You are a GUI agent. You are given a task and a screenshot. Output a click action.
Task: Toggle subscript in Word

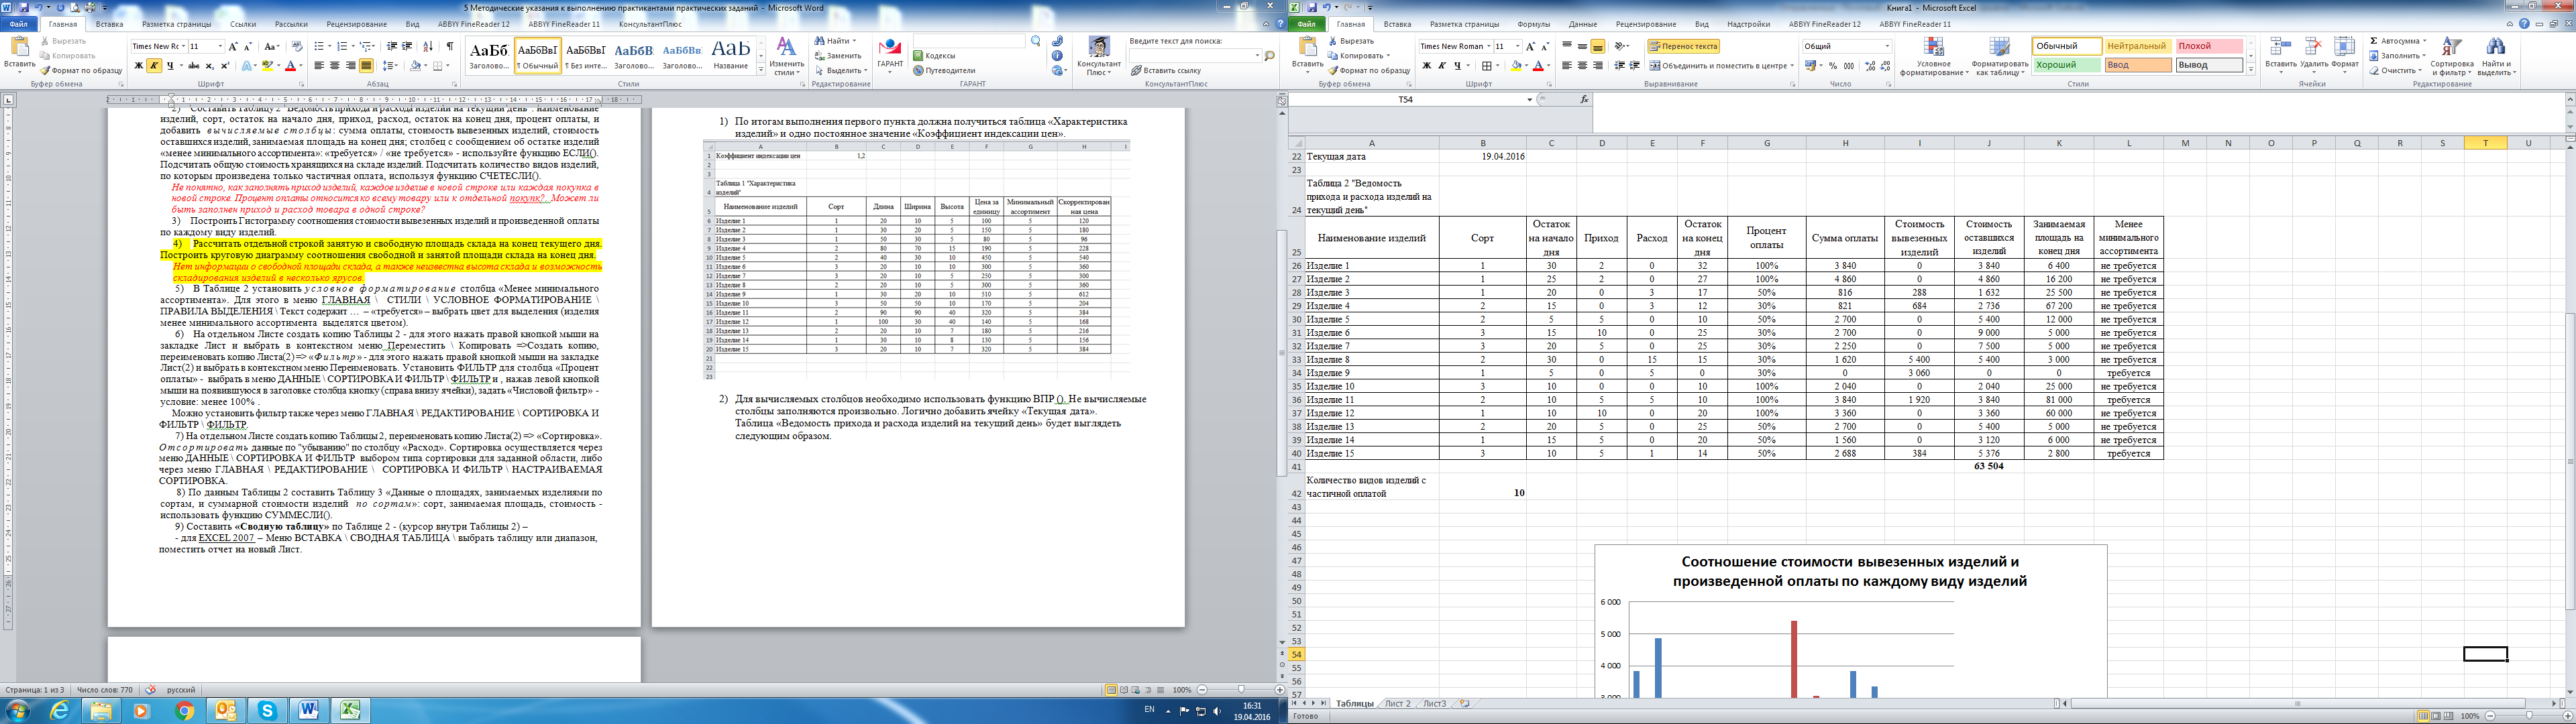[x=209, y=66]
